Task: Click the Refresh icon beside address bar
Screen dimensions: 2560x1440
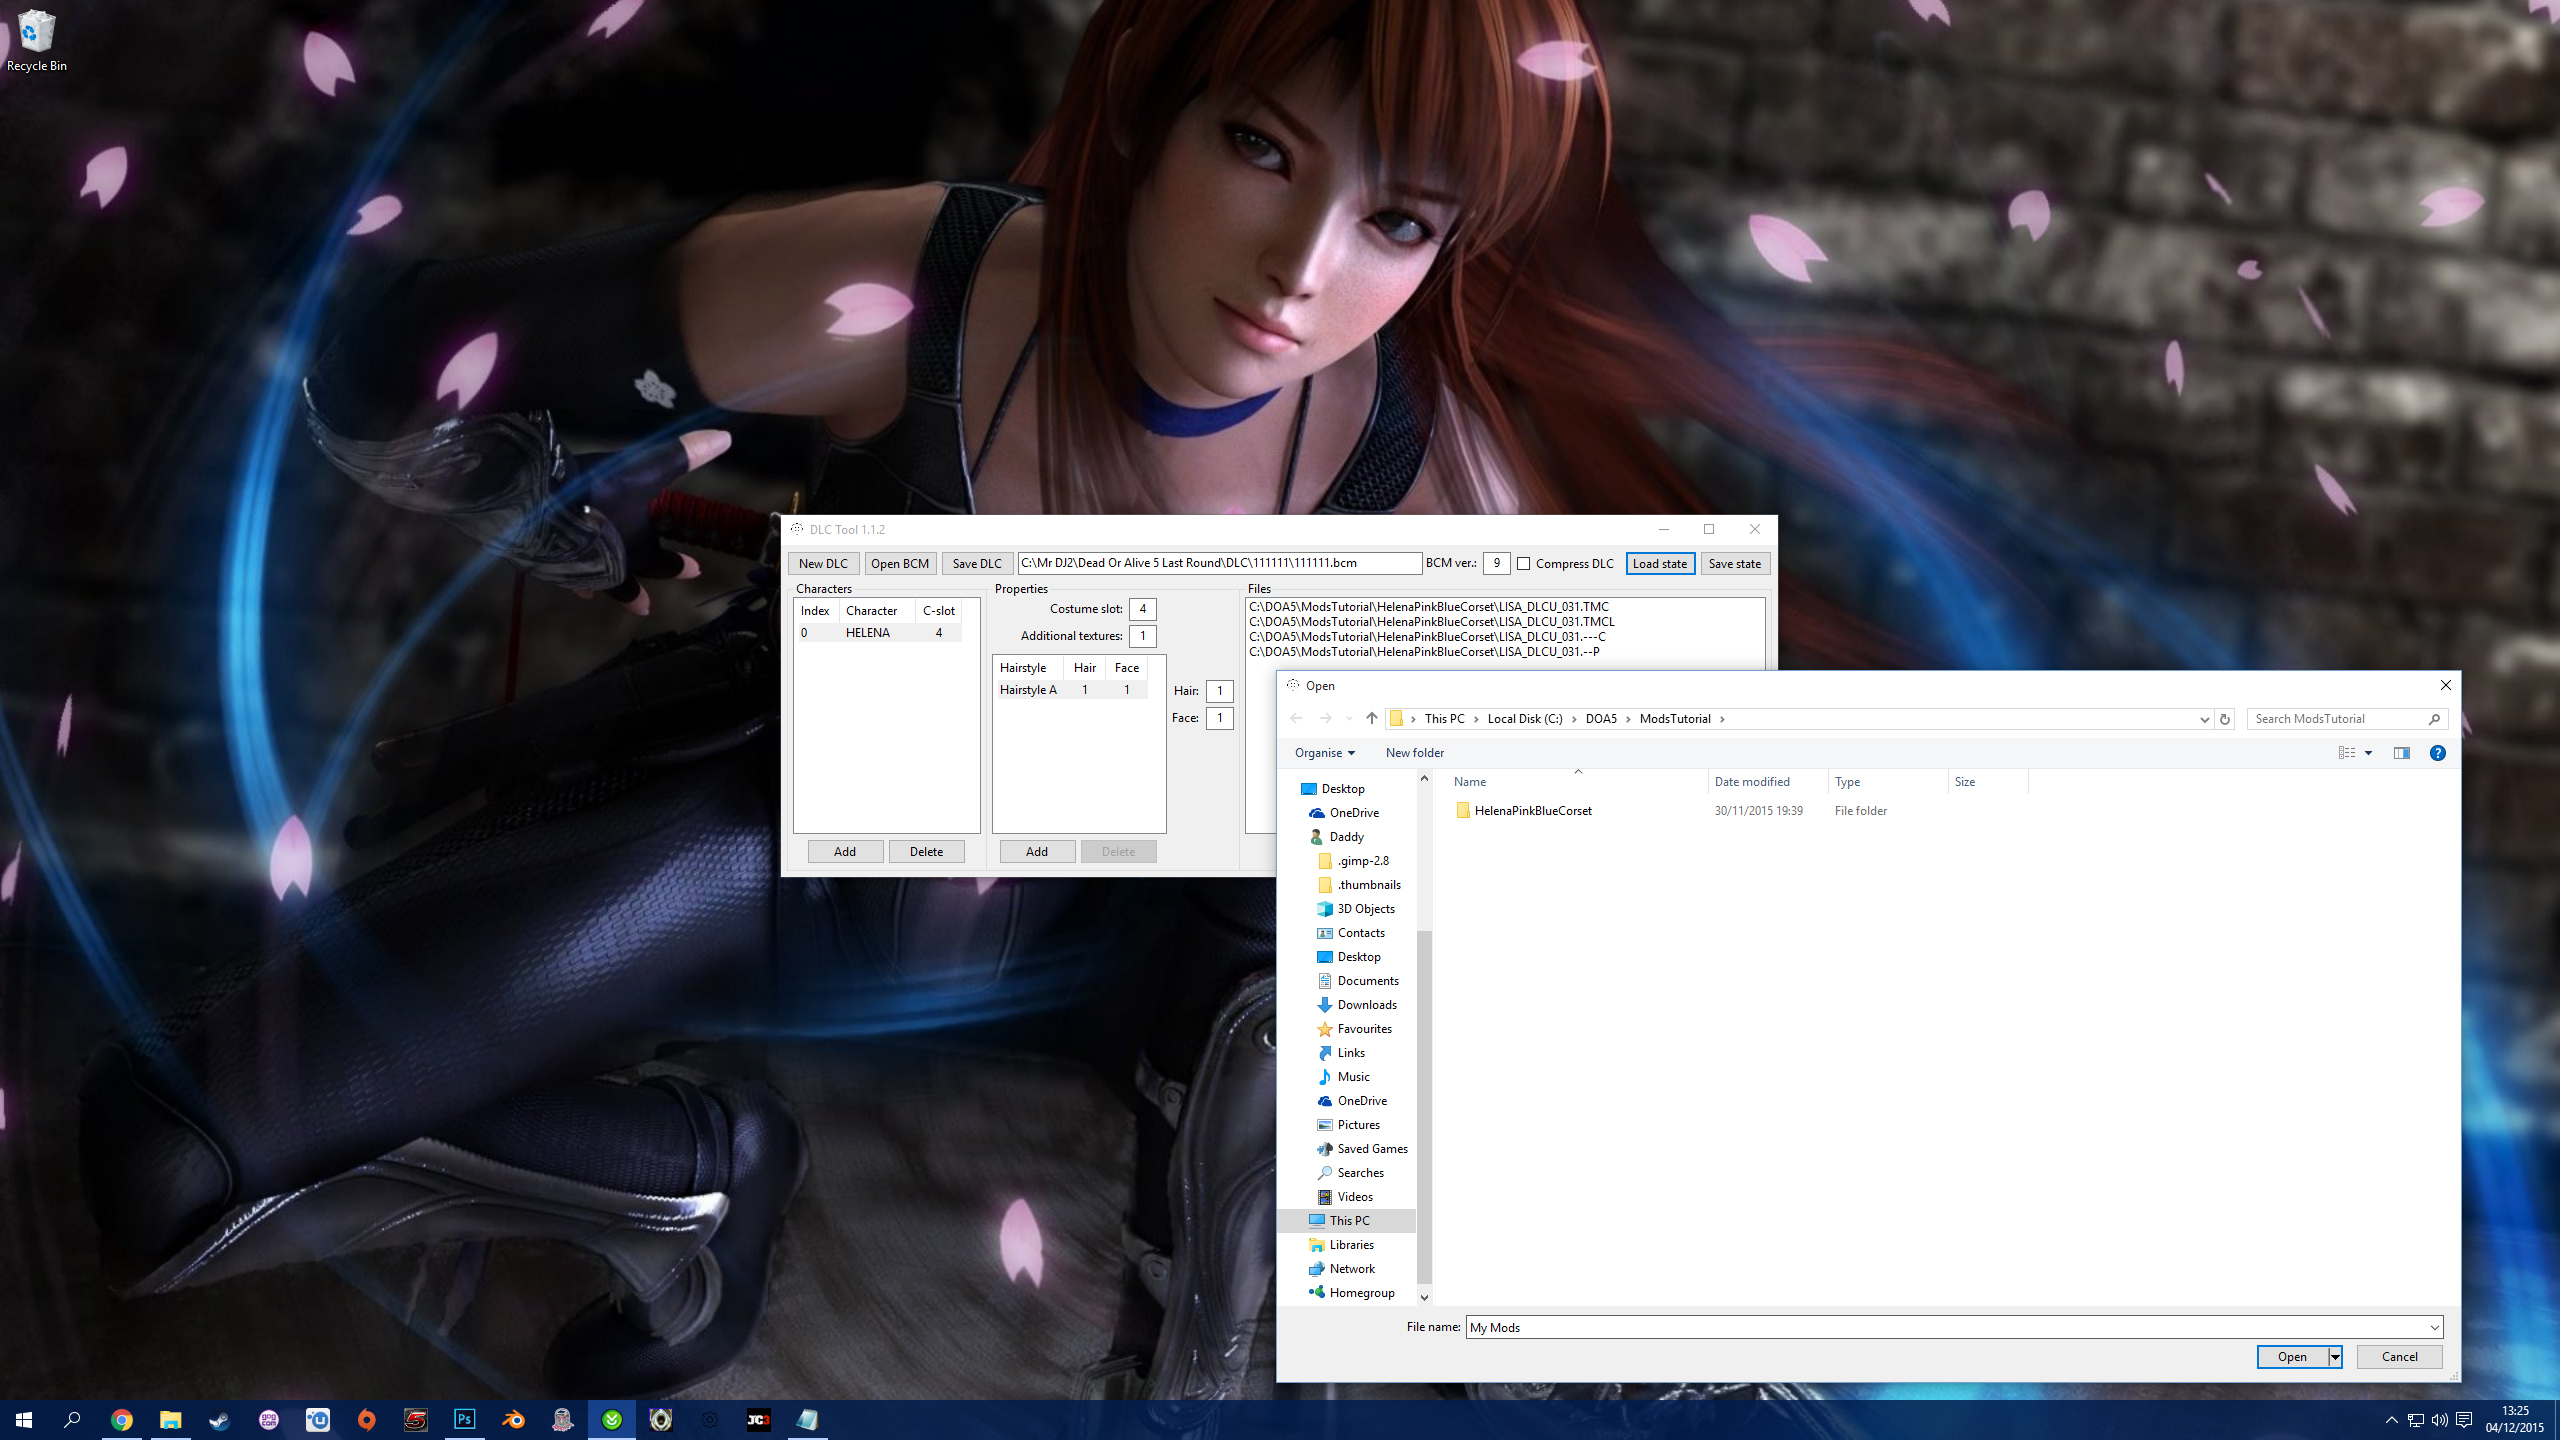Action: (x=2225, y=719)
